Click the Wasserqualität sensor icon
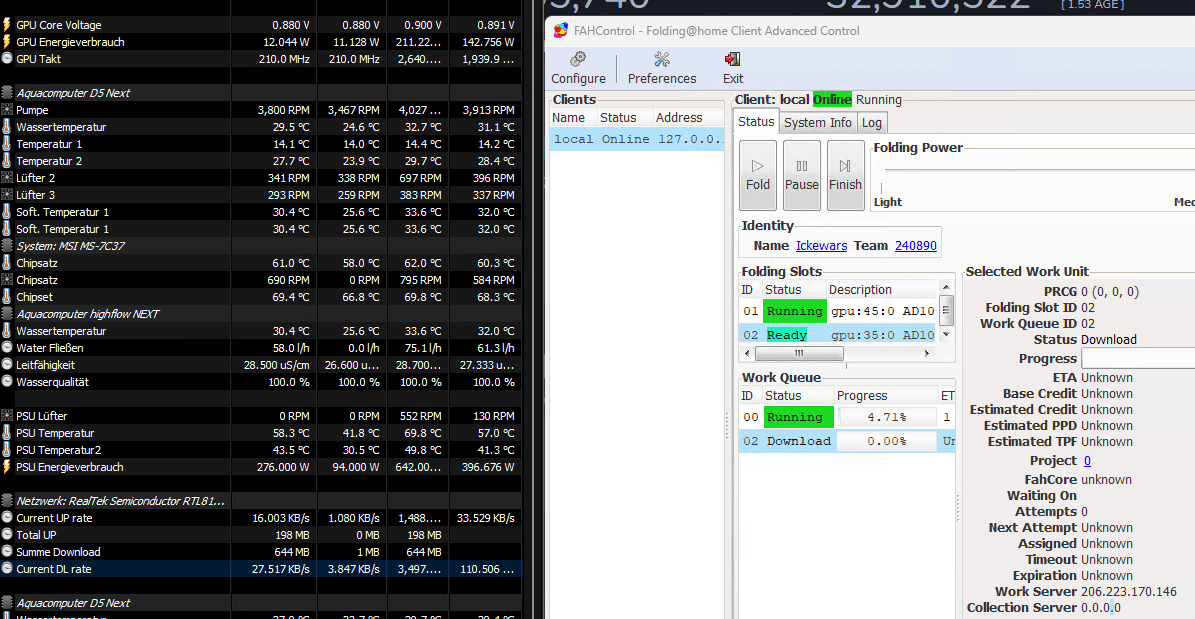 pos(8,382)
